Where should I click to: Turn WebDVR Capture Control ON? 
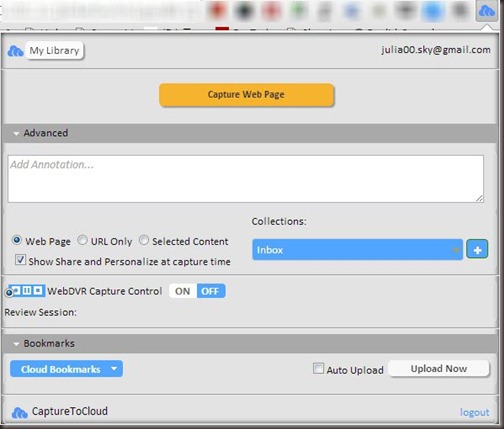click(x=183, y=291)
